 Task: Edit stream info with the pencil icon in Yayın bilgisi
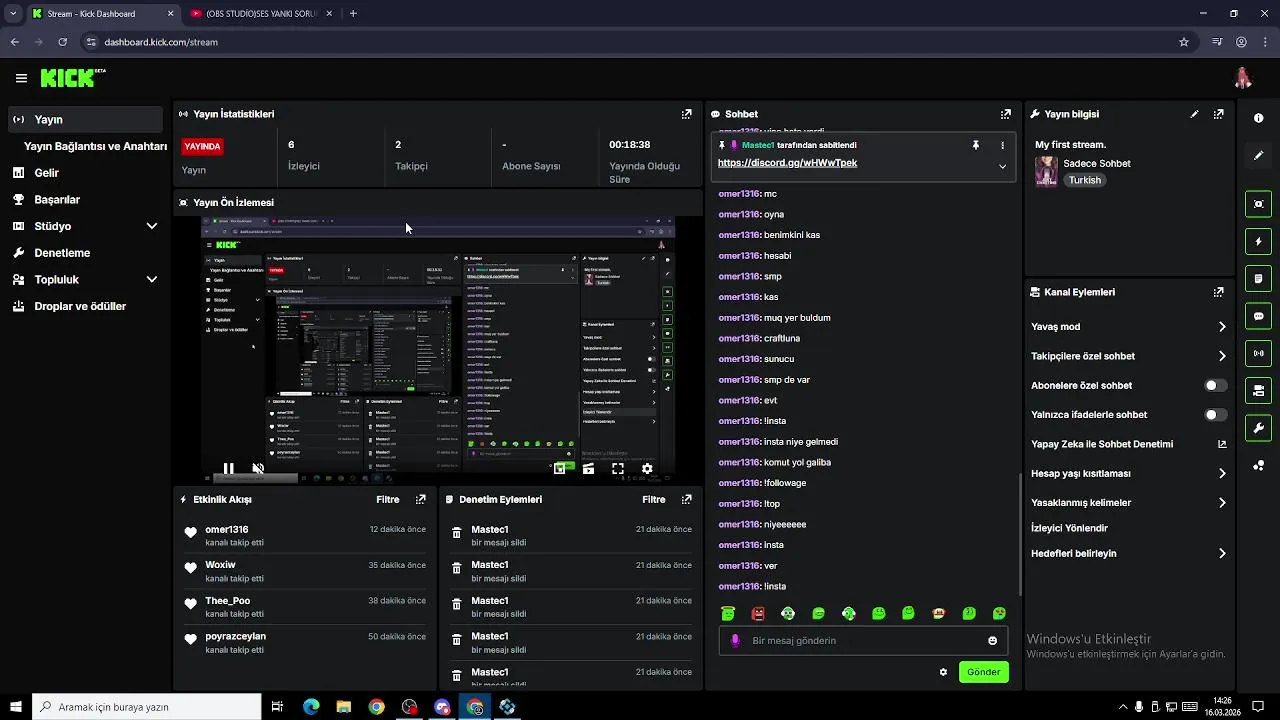pyautogui.click(x=1194, y=114)
